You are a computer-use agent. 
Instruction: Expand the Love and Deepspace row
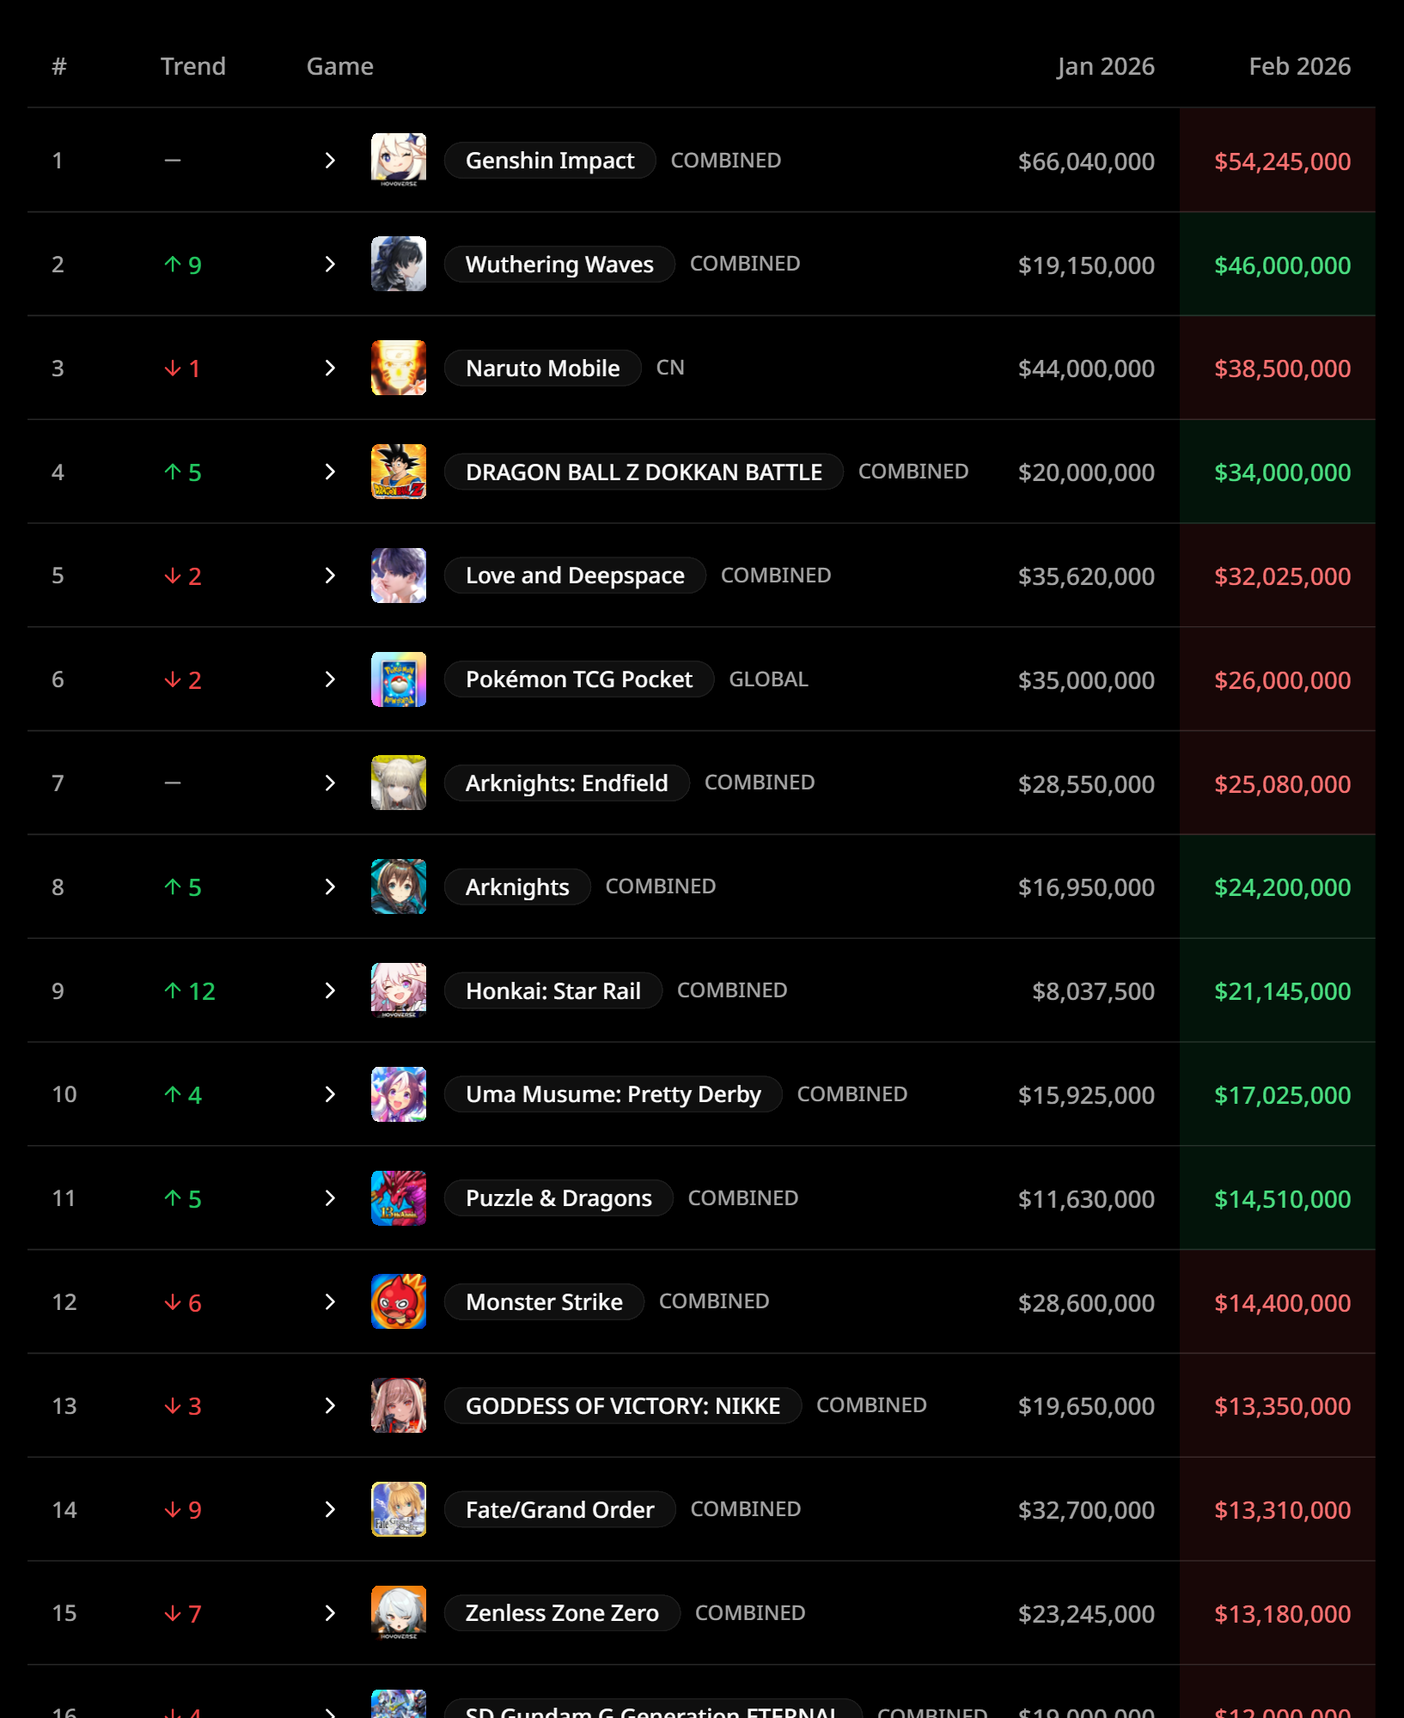coord(330,576)
